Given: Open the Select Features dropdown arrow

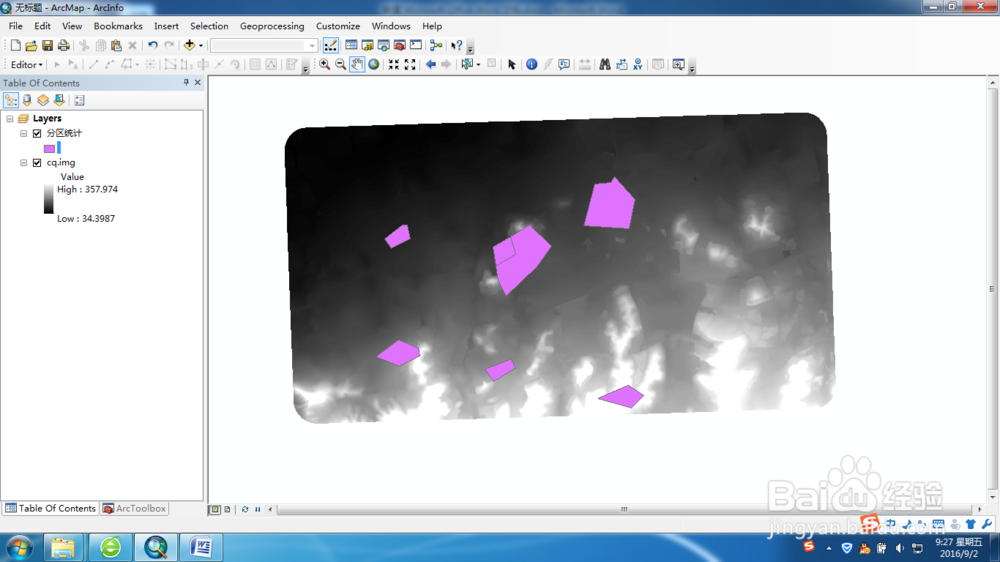Looking at the screenshot, I should pyautogui.click(x=478, y=64).
